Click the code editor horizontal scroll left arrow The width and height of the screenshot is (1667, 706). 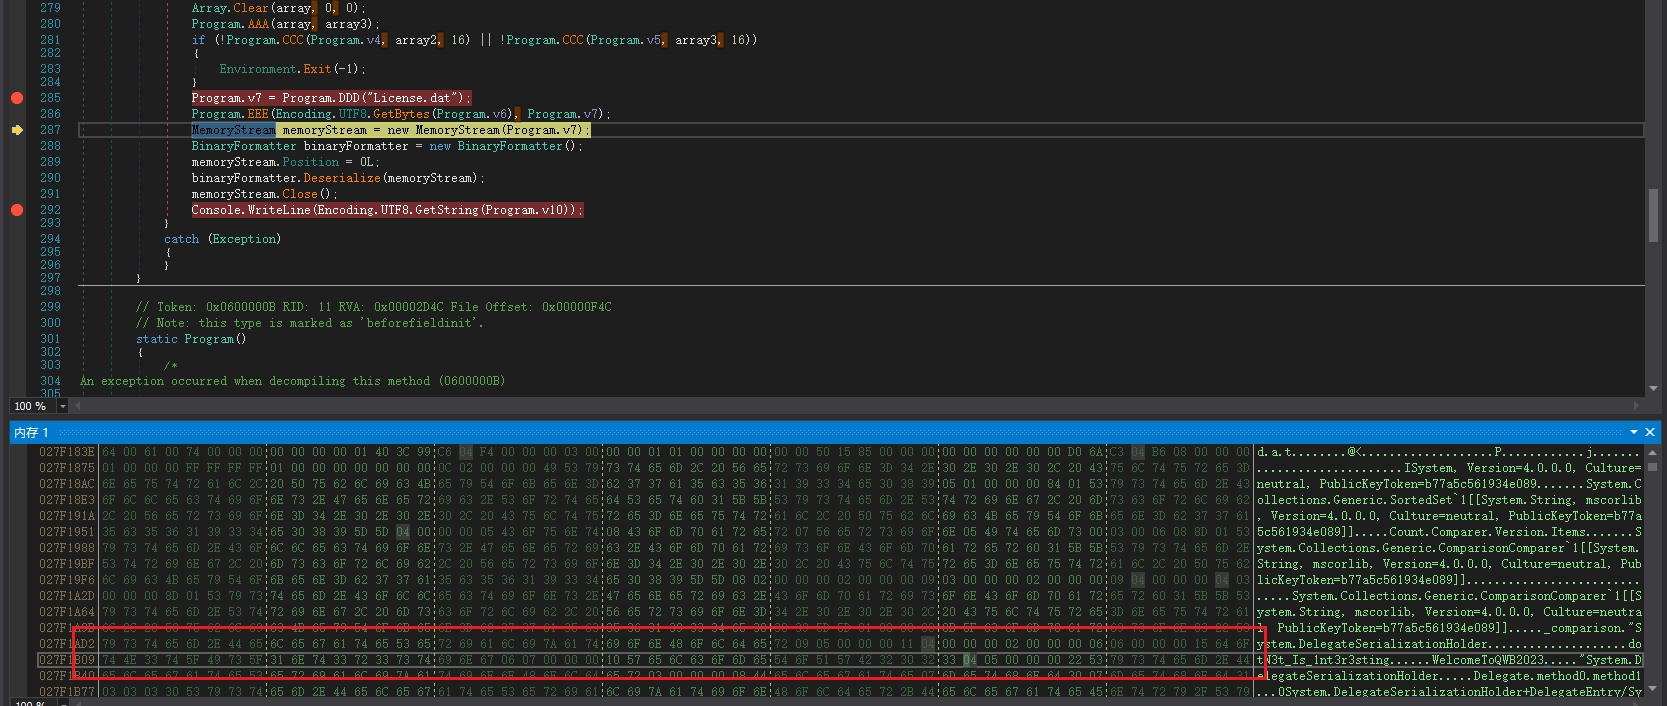[77, 406]
